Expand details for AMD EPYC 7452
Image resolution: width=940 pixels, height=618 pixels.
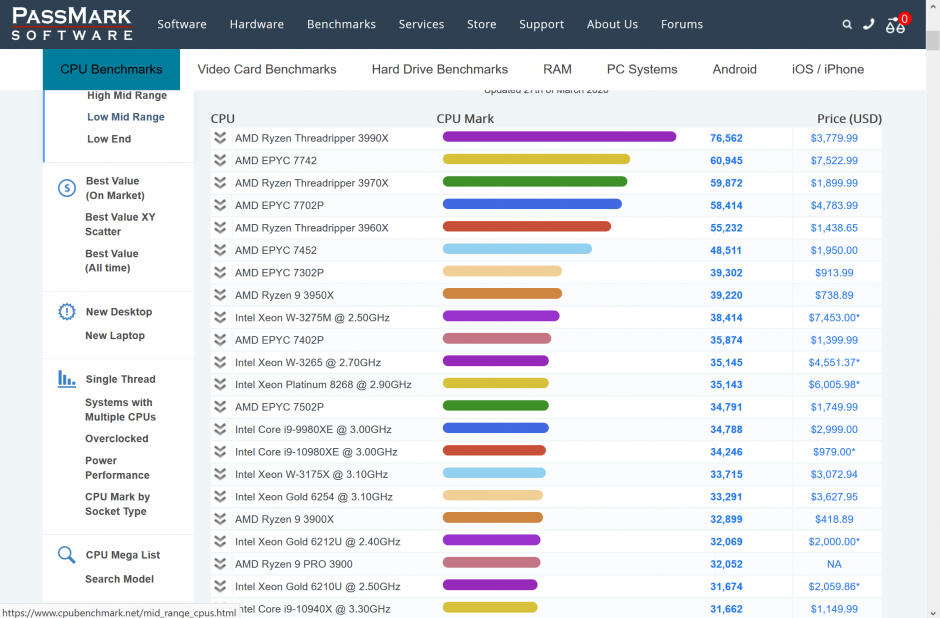click(x=220, y=250)
